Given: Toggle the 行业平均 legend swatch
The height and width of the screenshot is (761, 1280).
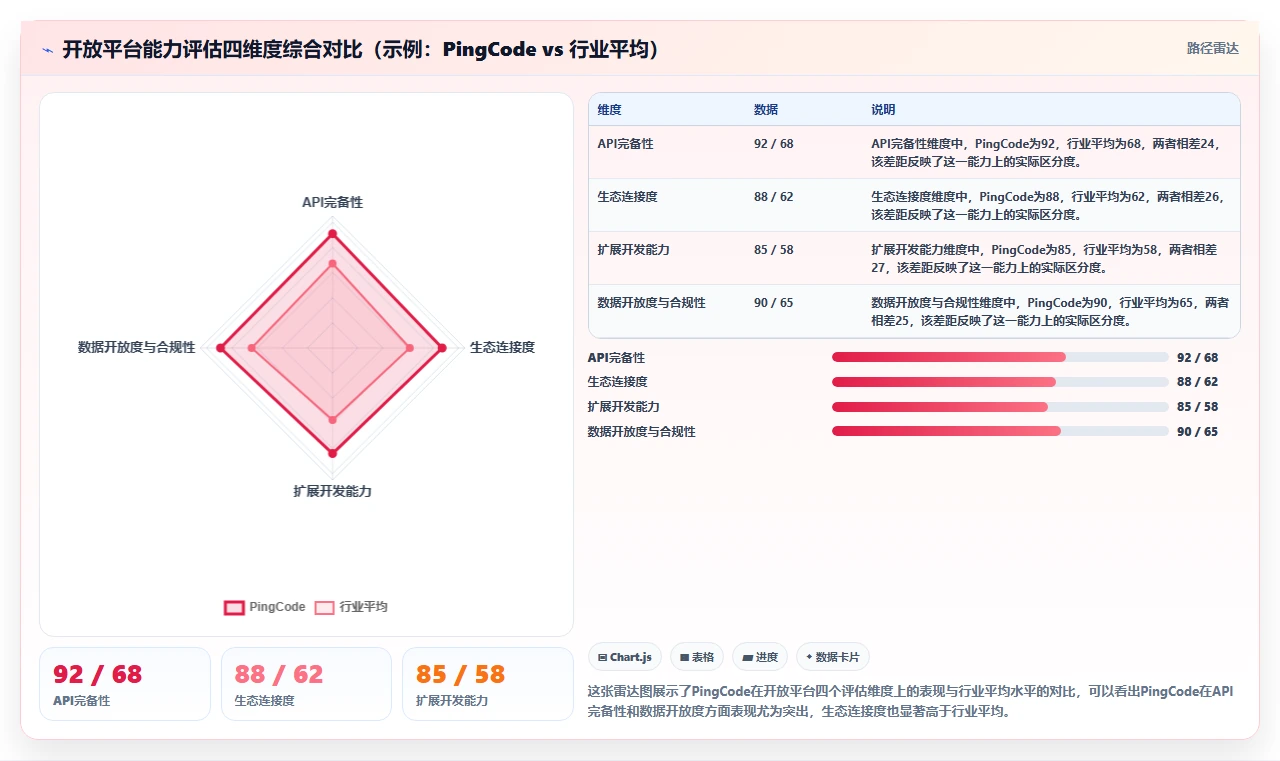Looking at the screenshot, I should (324, 607).
